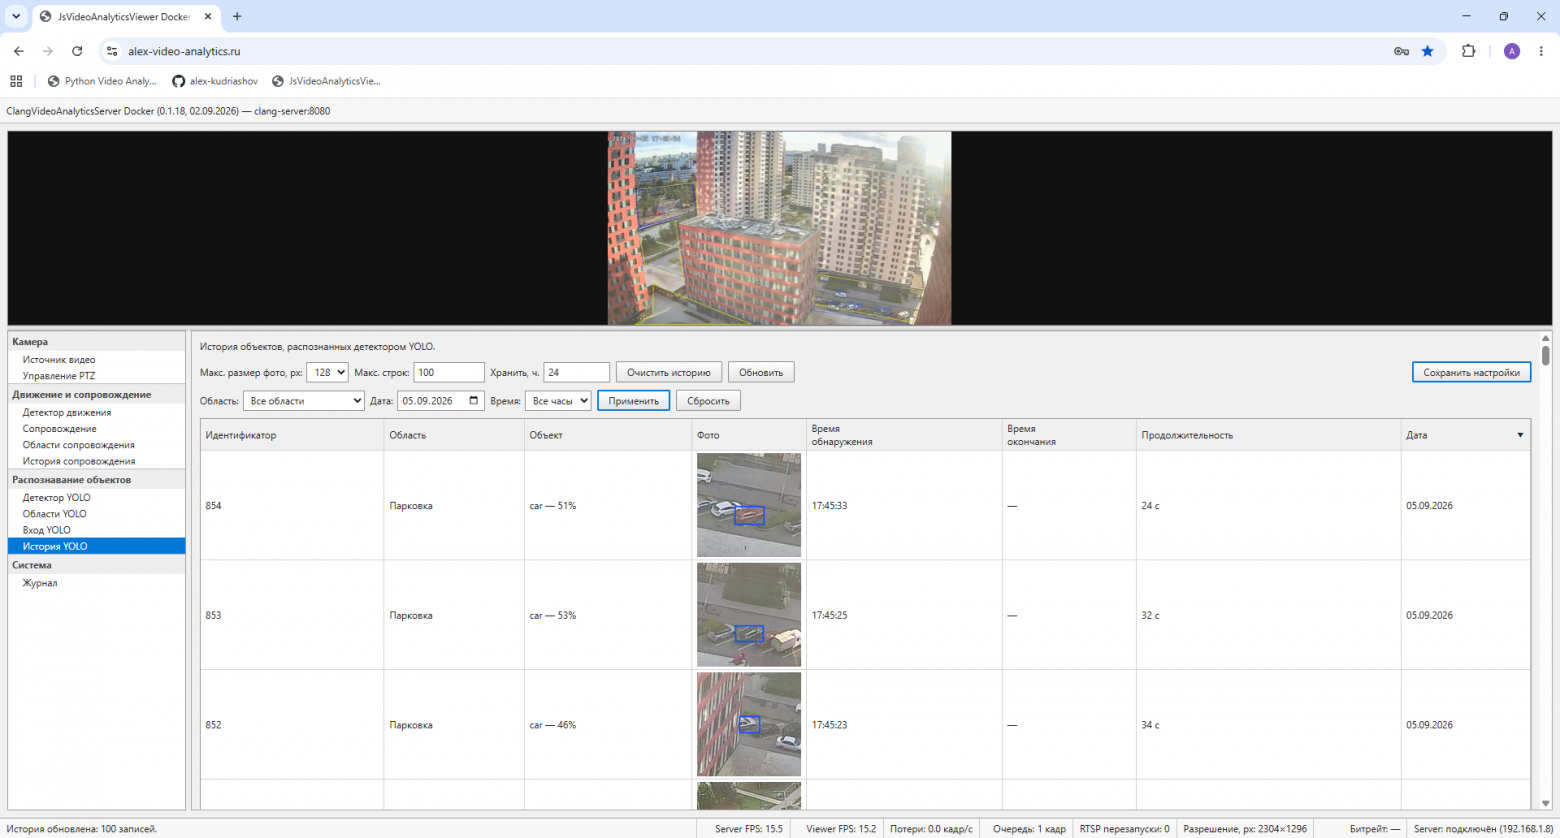This screenshot has width=1560, height=838.
Task: Open Вход YOLO section
Action: (x=47, y=530)
